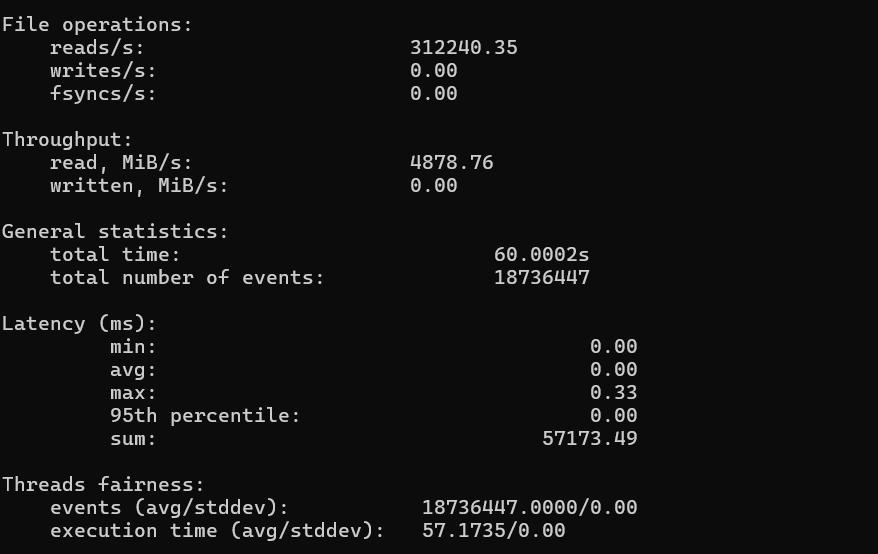
Task: Click the 'execution time (avg/stddev):' label
Action: point(217,531)
